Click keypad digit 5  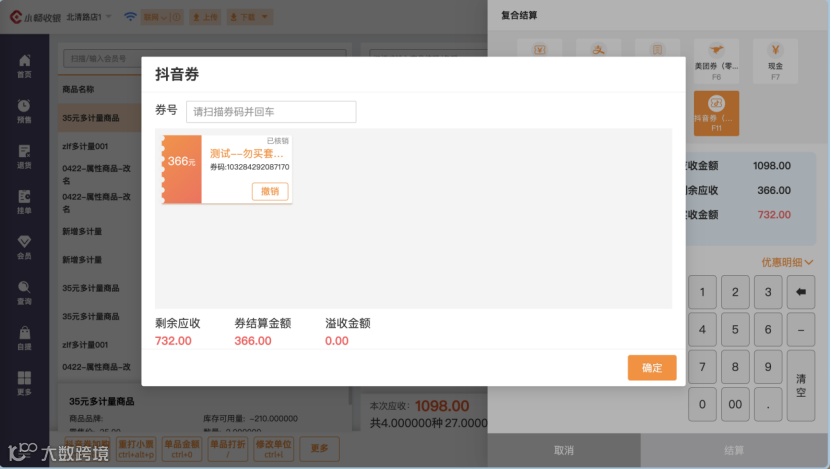[735, 330]
